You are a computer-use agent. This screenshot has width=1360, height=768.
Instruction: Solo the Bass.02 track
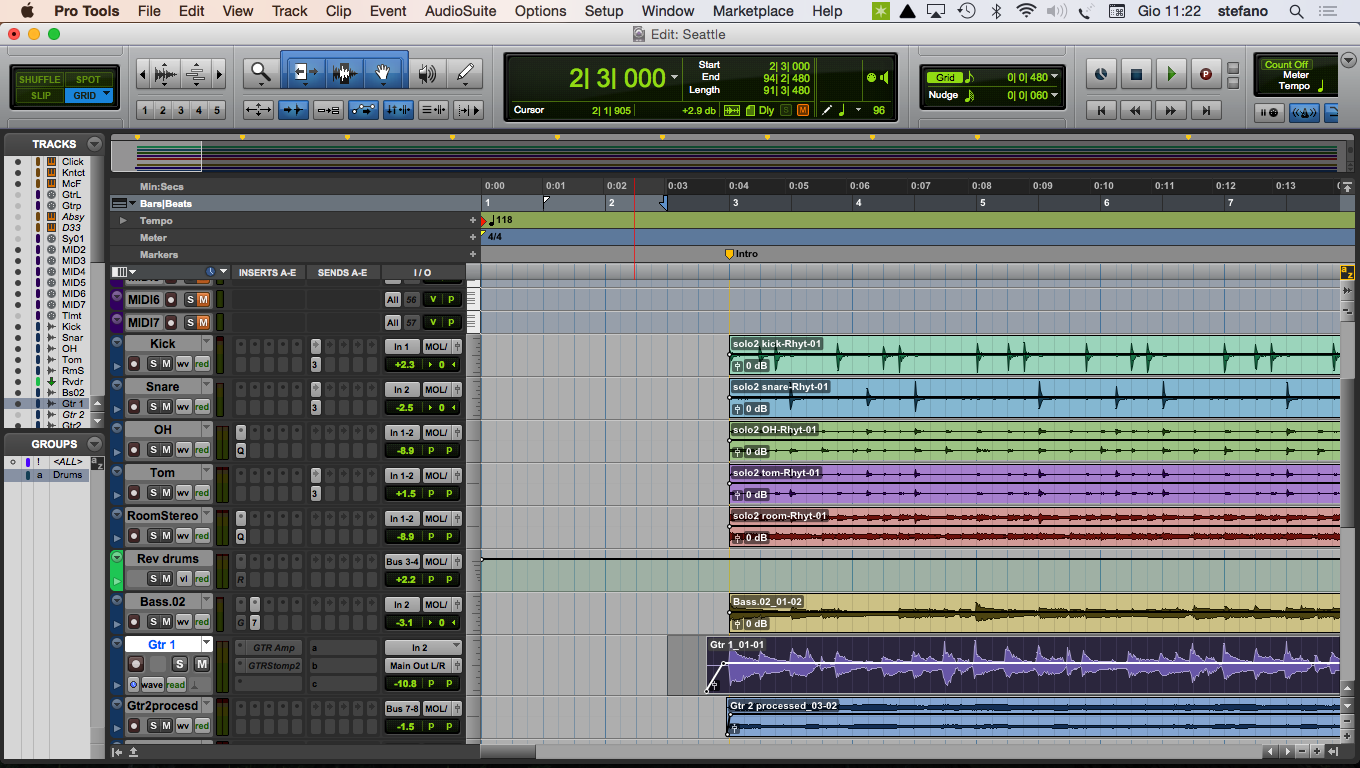154,621
